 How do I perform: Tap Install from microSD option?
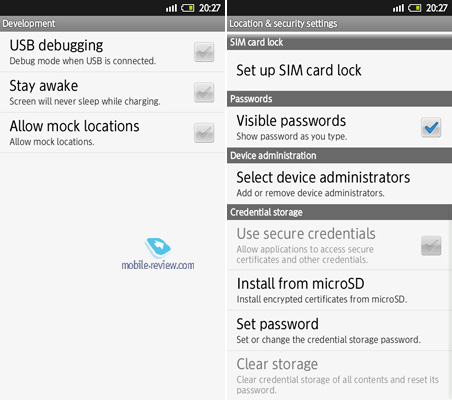tap(339, 290)
